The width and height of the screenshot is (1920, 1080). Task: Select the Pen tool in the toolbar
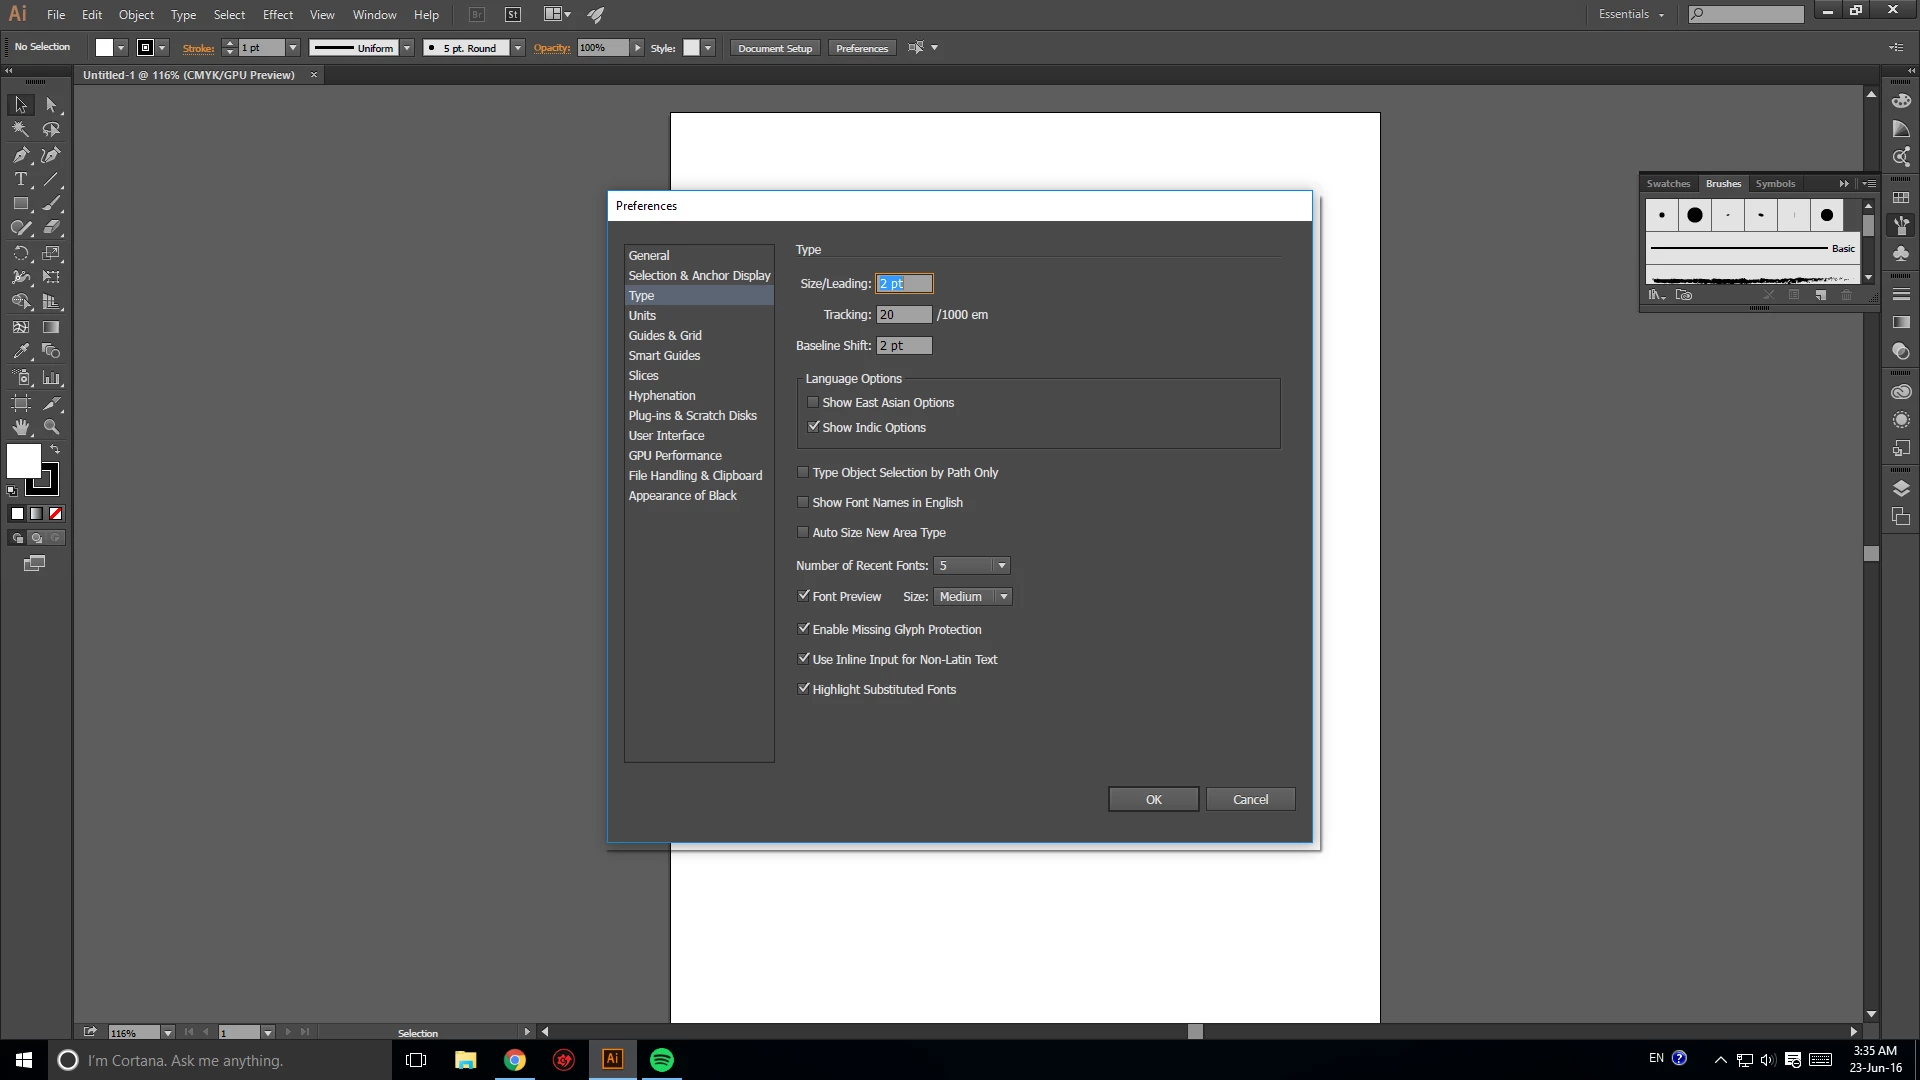20,155
